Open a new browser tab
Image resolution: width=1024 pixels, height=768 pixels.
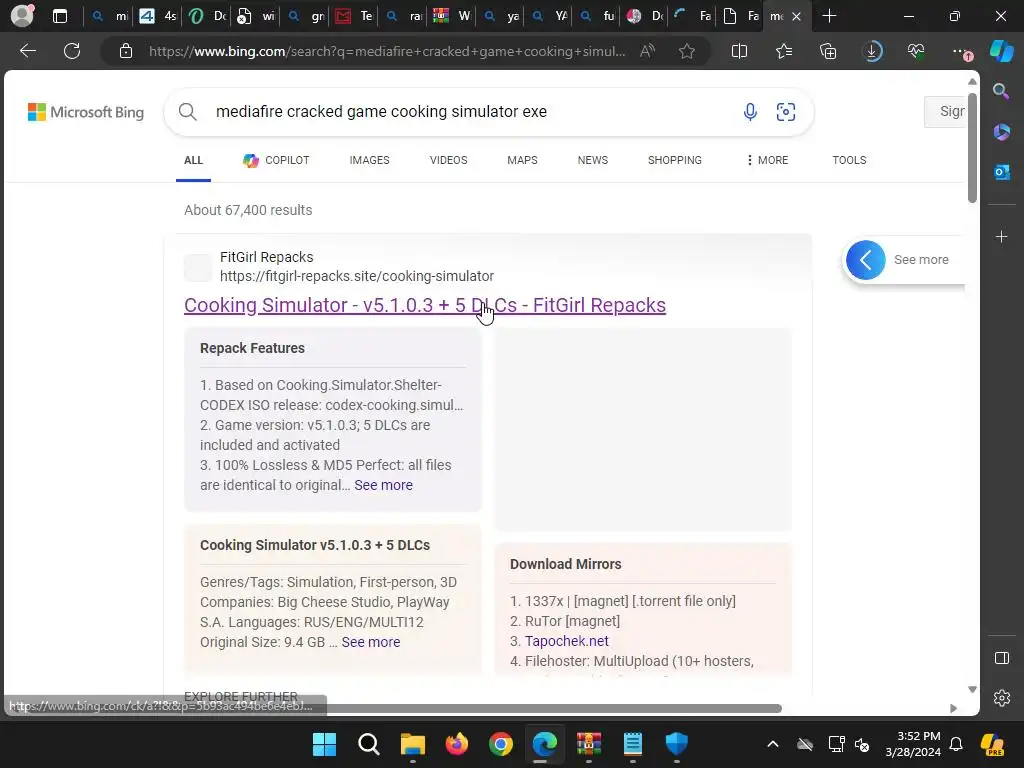829,16
